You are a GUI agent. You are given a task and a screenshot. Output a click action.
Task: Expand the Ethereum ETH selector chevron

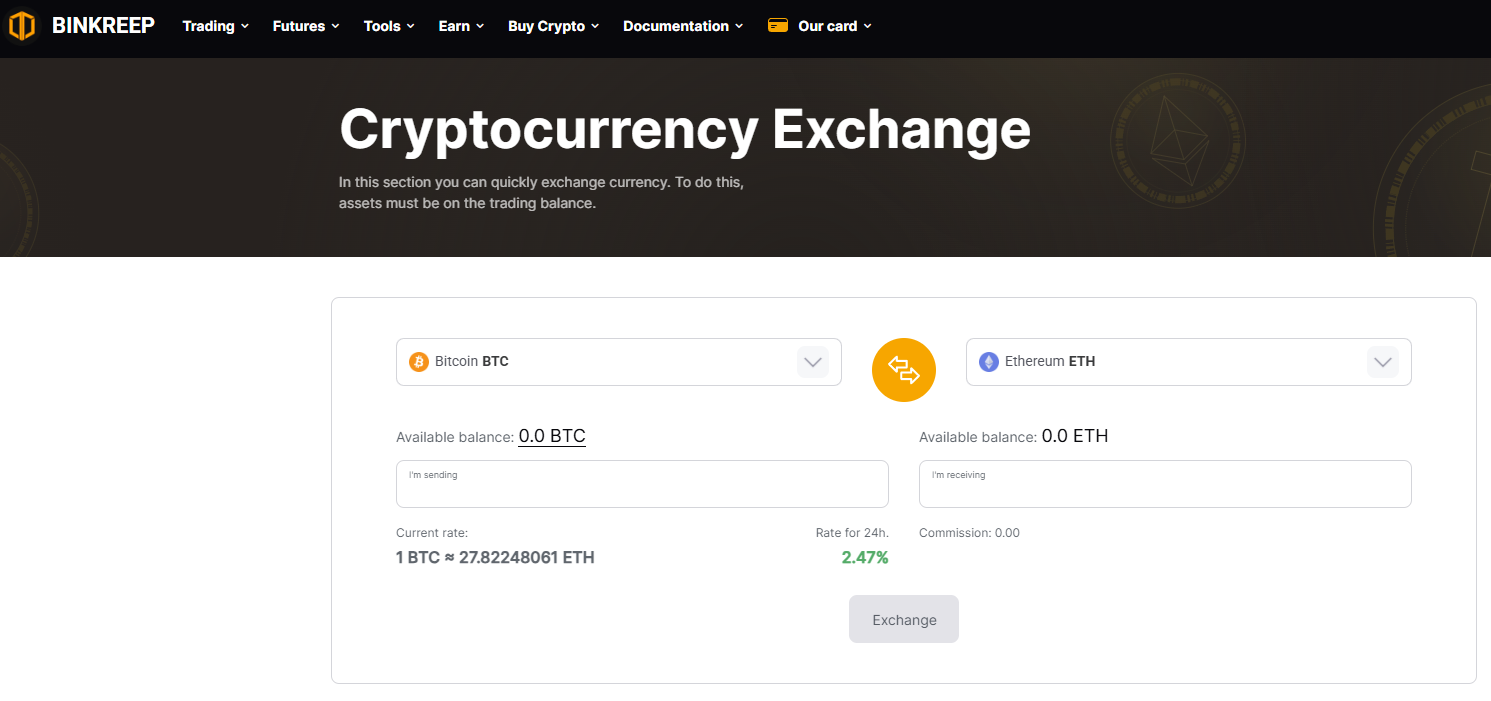[x=1383, y=362]
